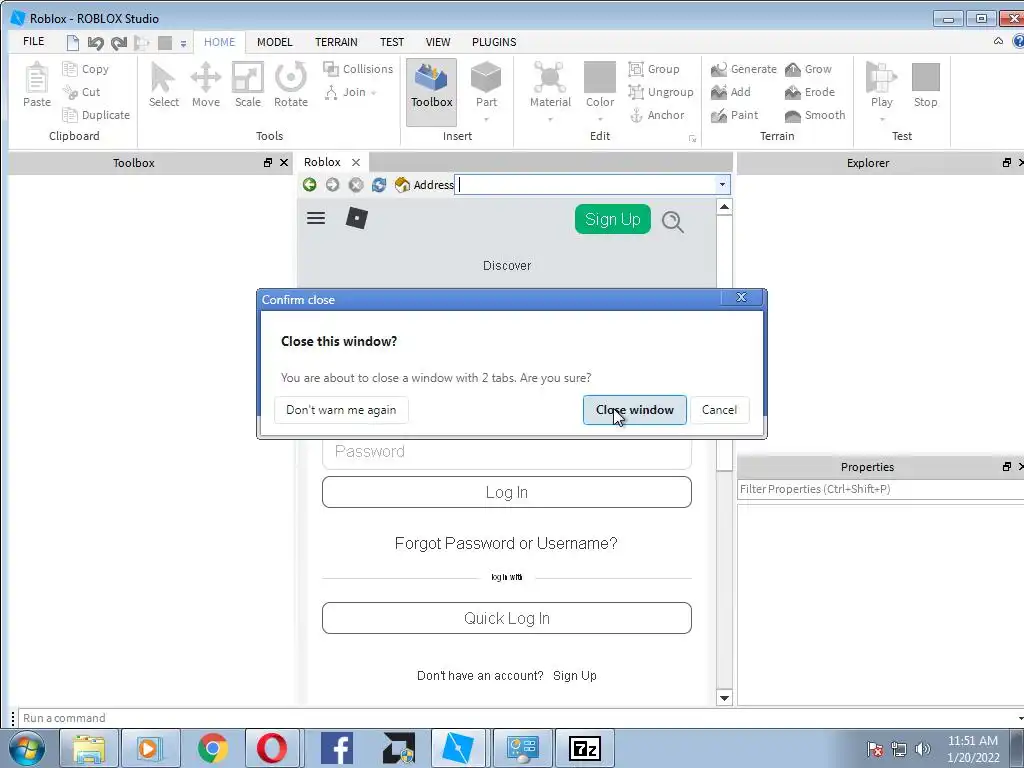Toggle Anchor on selection
The image size is (1024, 768).
coord(657,115)
